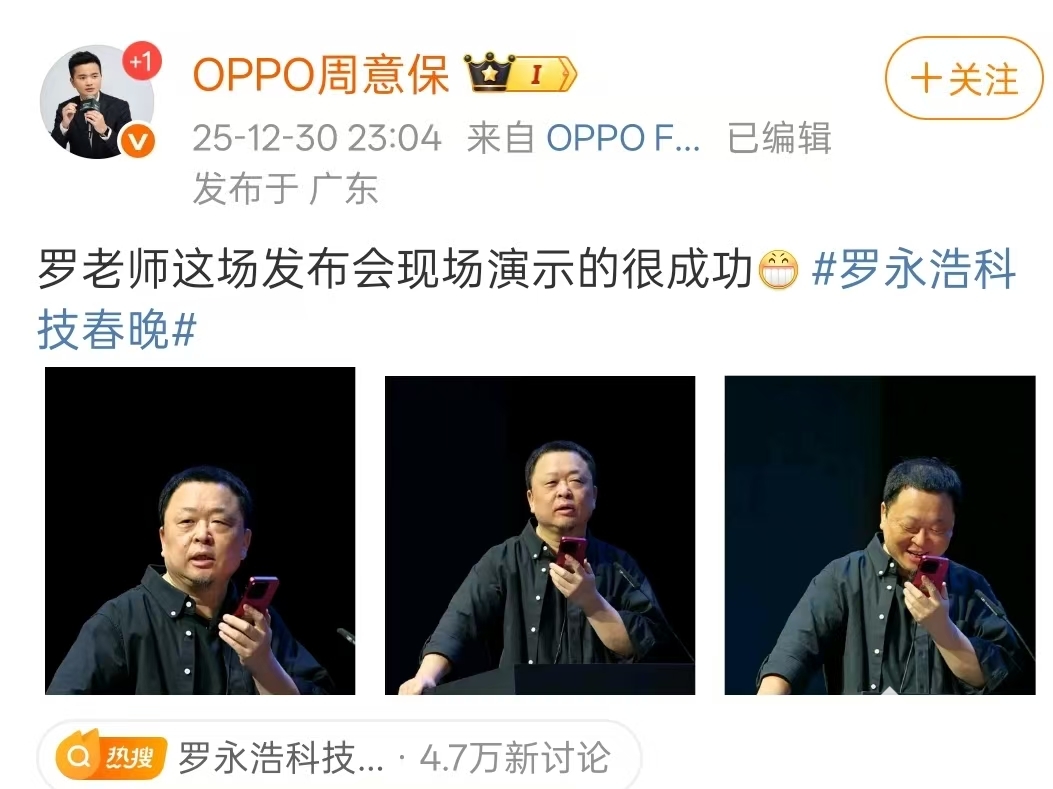Image resolution: width=1053 pixels, height=789 pixels.
Task: Open the 罗永浩科技... trending topic pill
Action: pyautogui.click(x=339, y=757)
